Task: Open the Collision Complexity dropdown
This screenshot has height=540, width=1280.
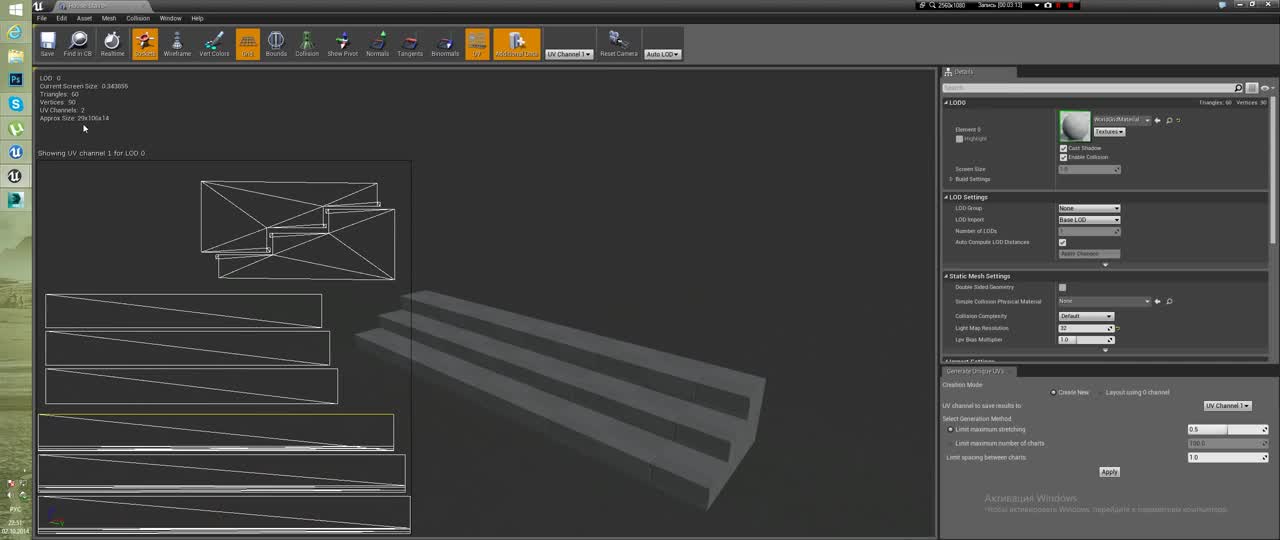Action: click(1086, 316)
